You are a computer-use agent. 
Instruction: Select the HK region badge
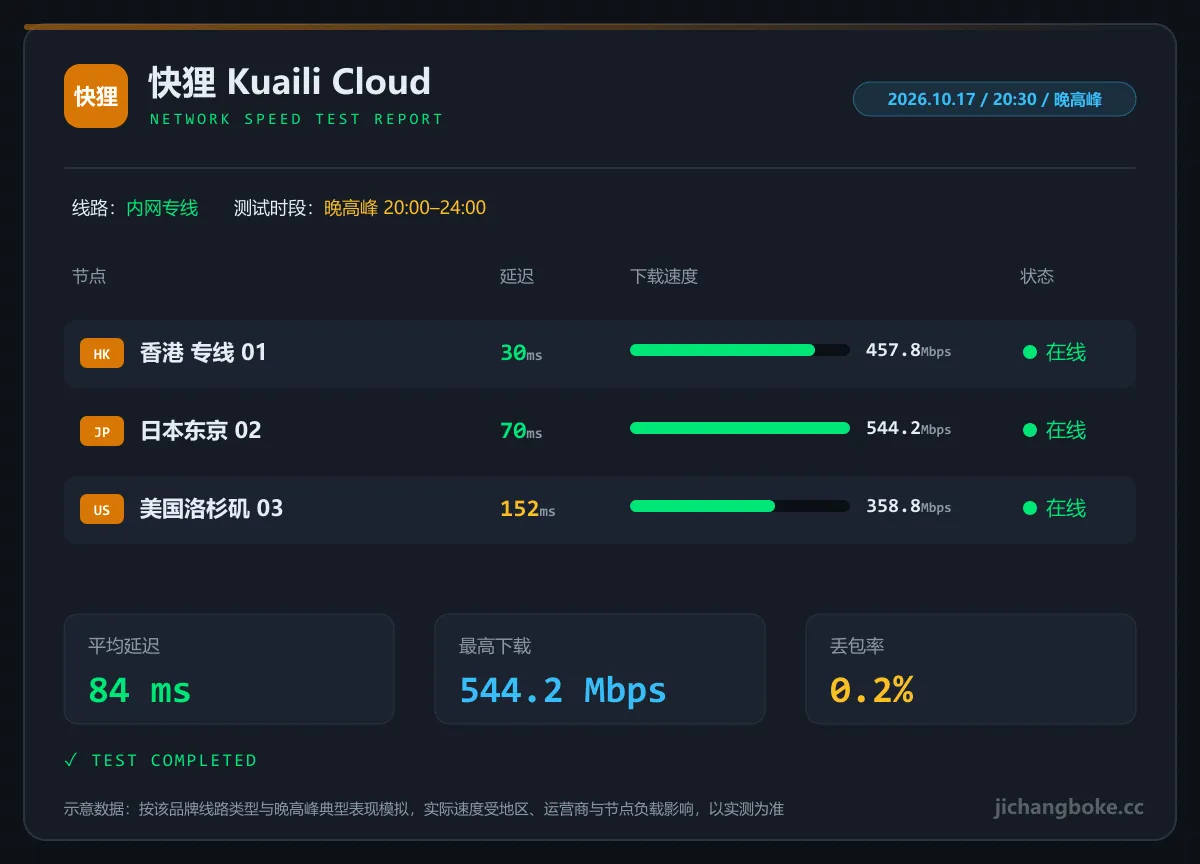pyautogui.click(x=102, y=353)
